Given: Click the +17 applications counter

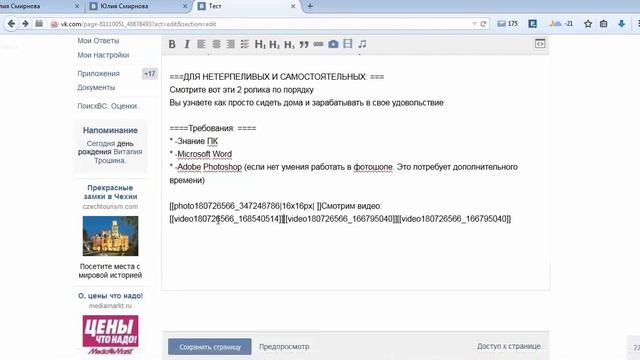Looking at the screenshot, I should point(149,73).
